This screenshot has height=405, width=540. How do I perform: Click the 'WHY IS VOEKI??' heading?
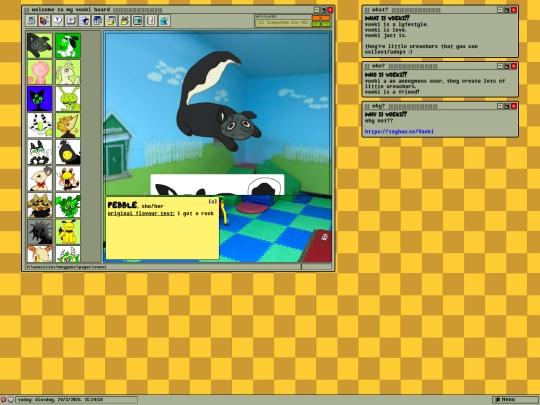click(x=386, y=115)
